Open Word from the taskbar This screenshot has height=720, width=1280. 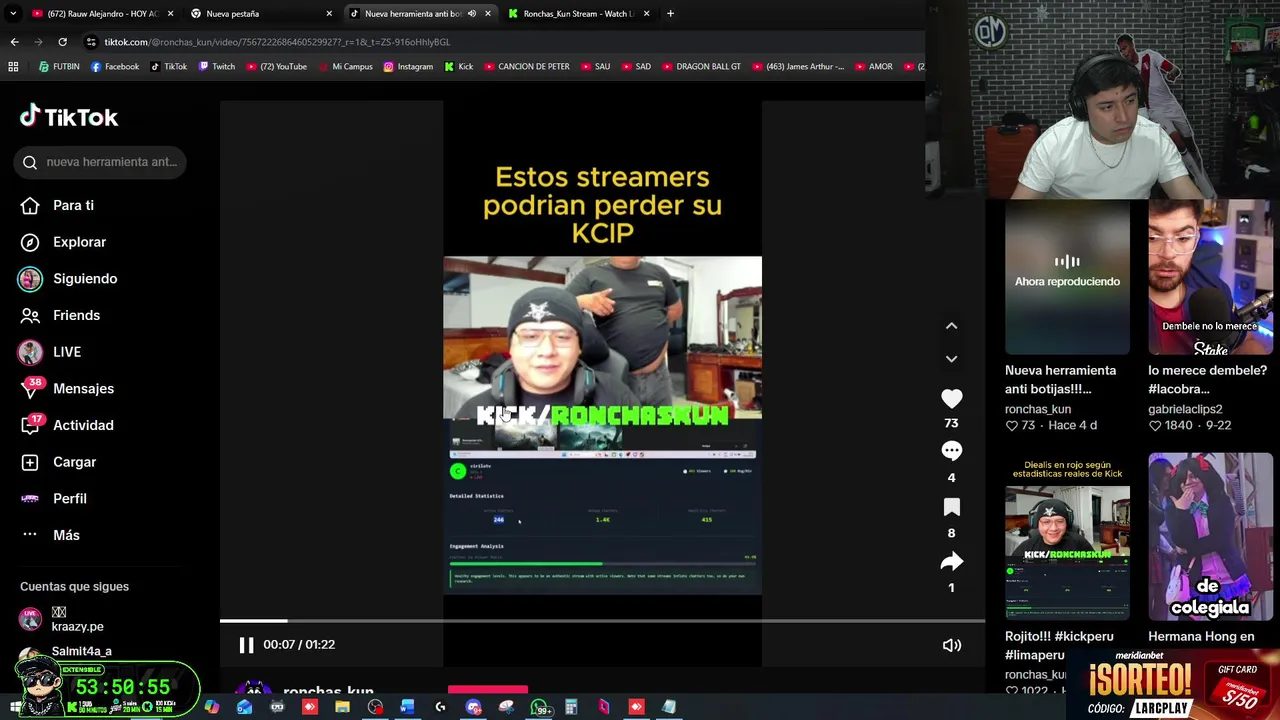pyautogui.click(x=407, y=707)
